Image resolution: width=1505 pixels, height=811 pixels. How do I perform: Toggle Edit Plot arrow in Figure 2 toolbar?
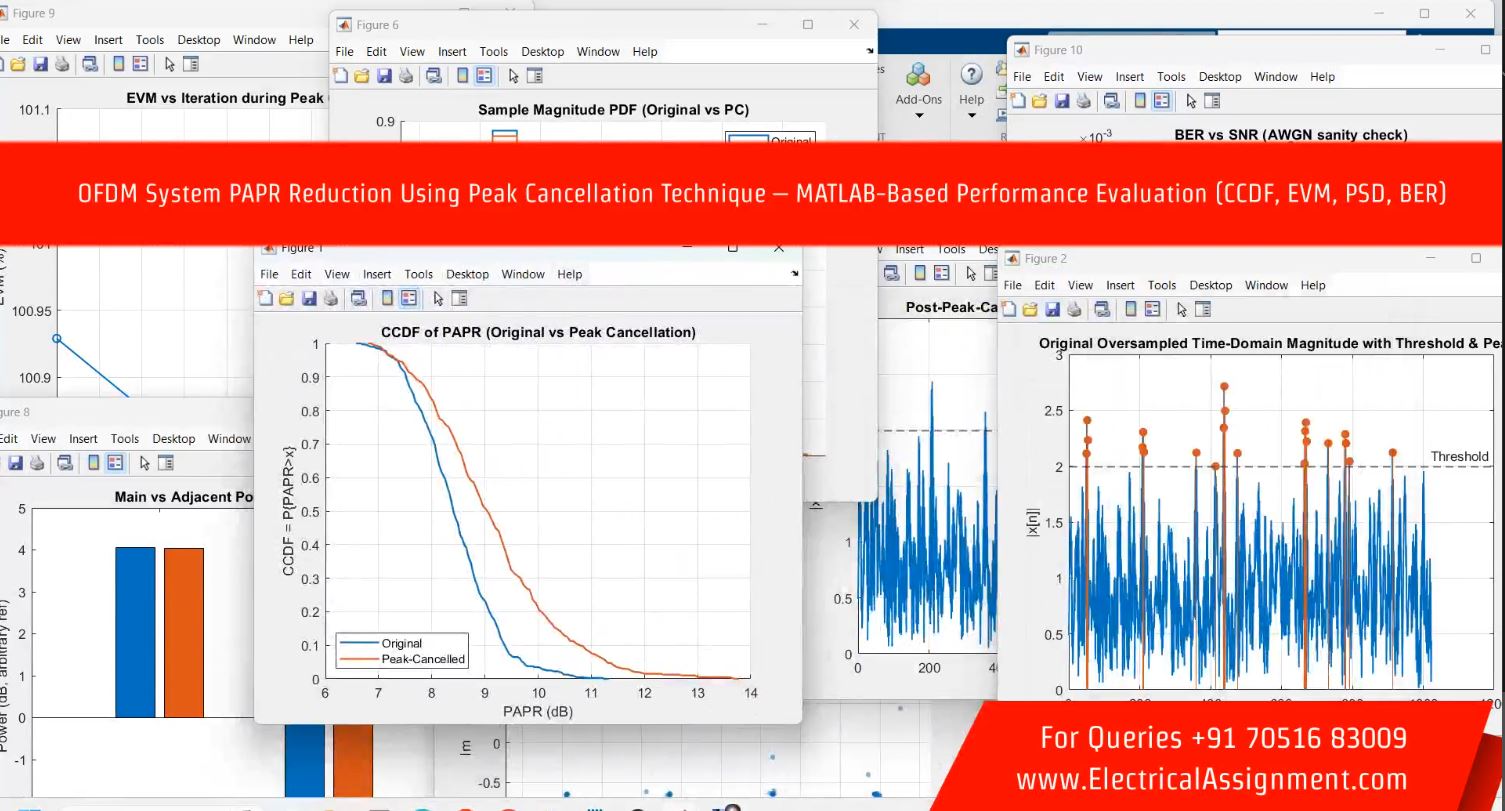[x=1179, y=310]
